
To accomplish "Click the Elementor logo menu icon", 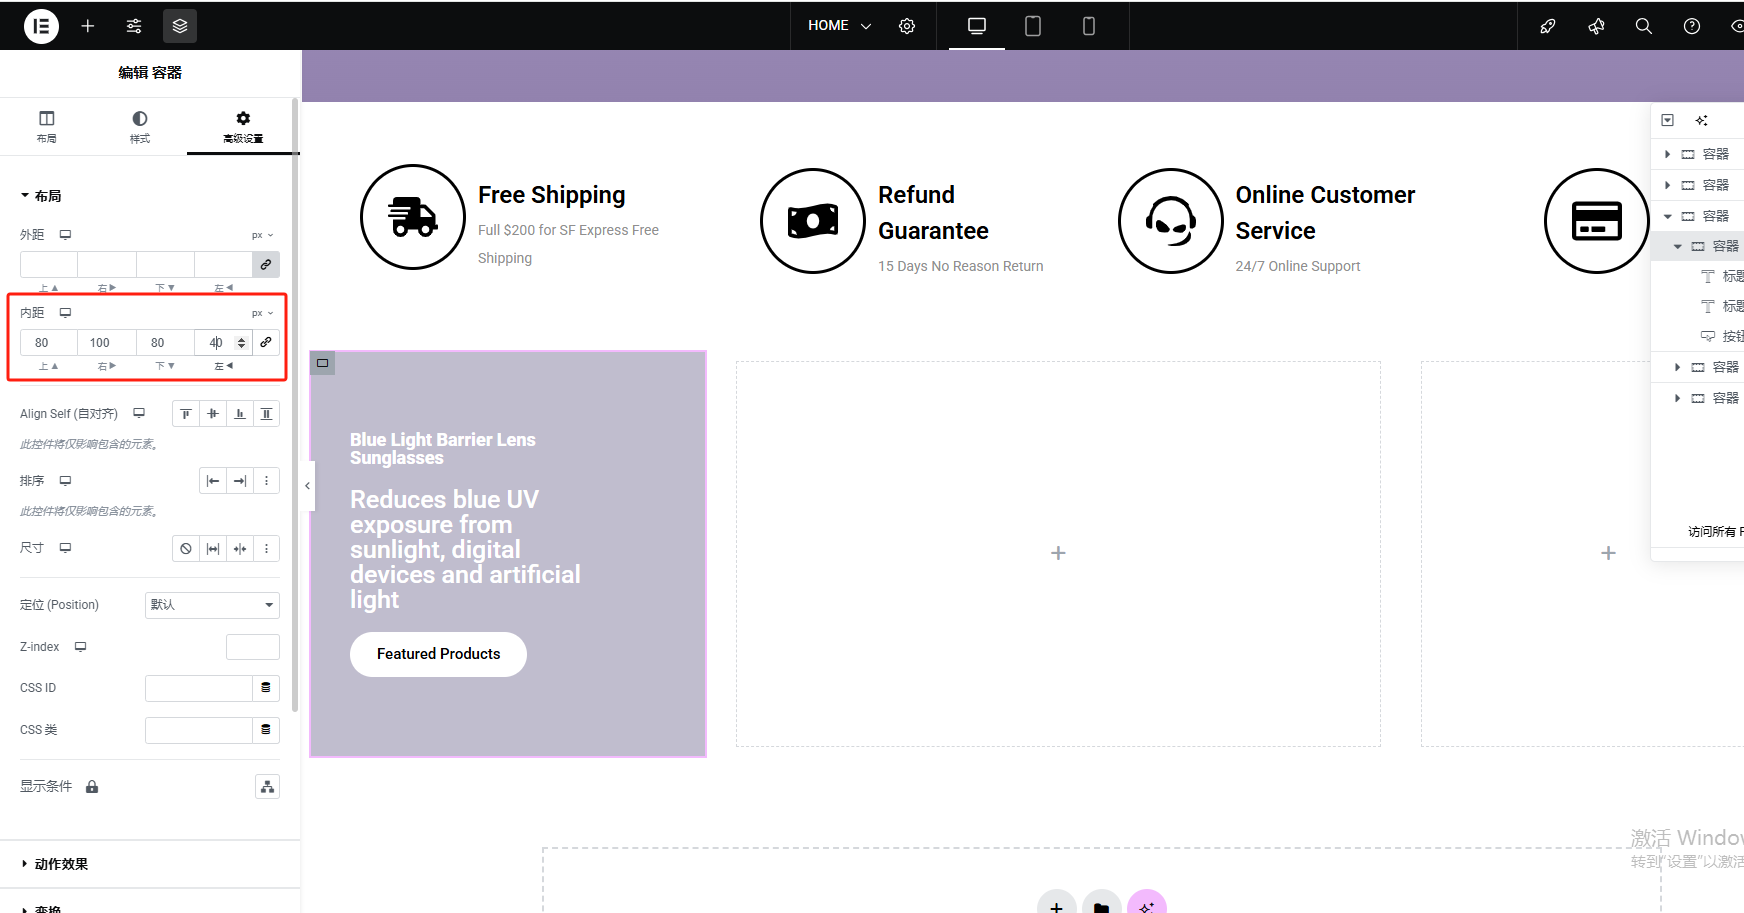I will tap(41, 26).
